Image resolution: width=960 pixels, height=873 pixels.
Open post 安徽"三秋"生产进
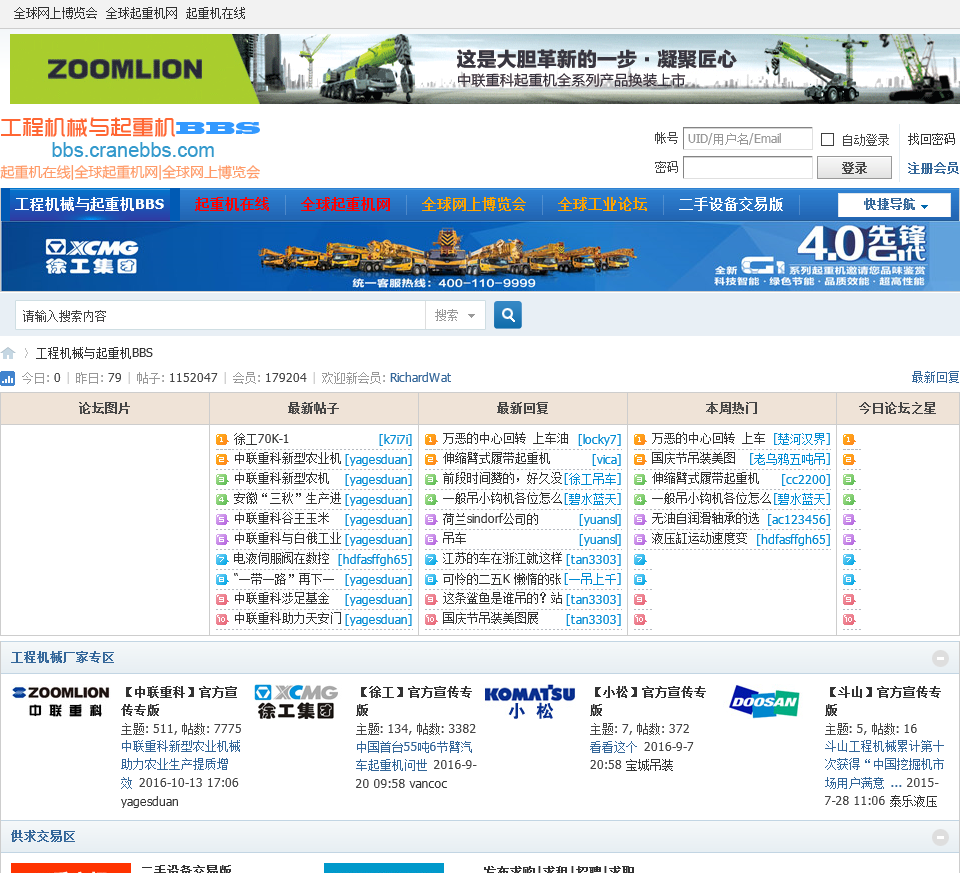[x=287, y=499]
